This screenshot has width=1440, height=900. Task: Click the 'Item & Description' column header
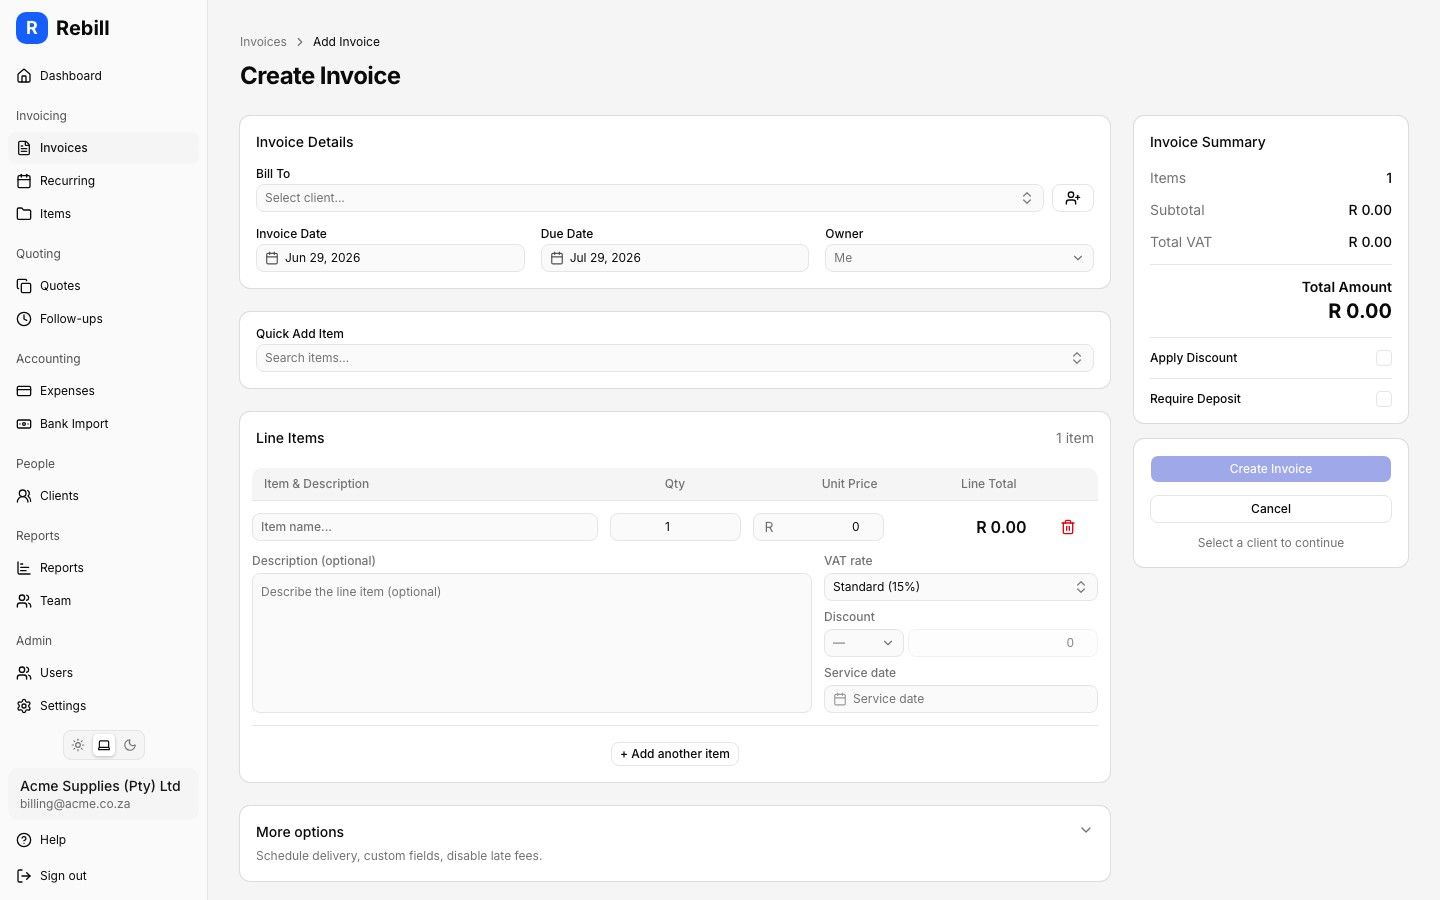click(x=316, y=484)
